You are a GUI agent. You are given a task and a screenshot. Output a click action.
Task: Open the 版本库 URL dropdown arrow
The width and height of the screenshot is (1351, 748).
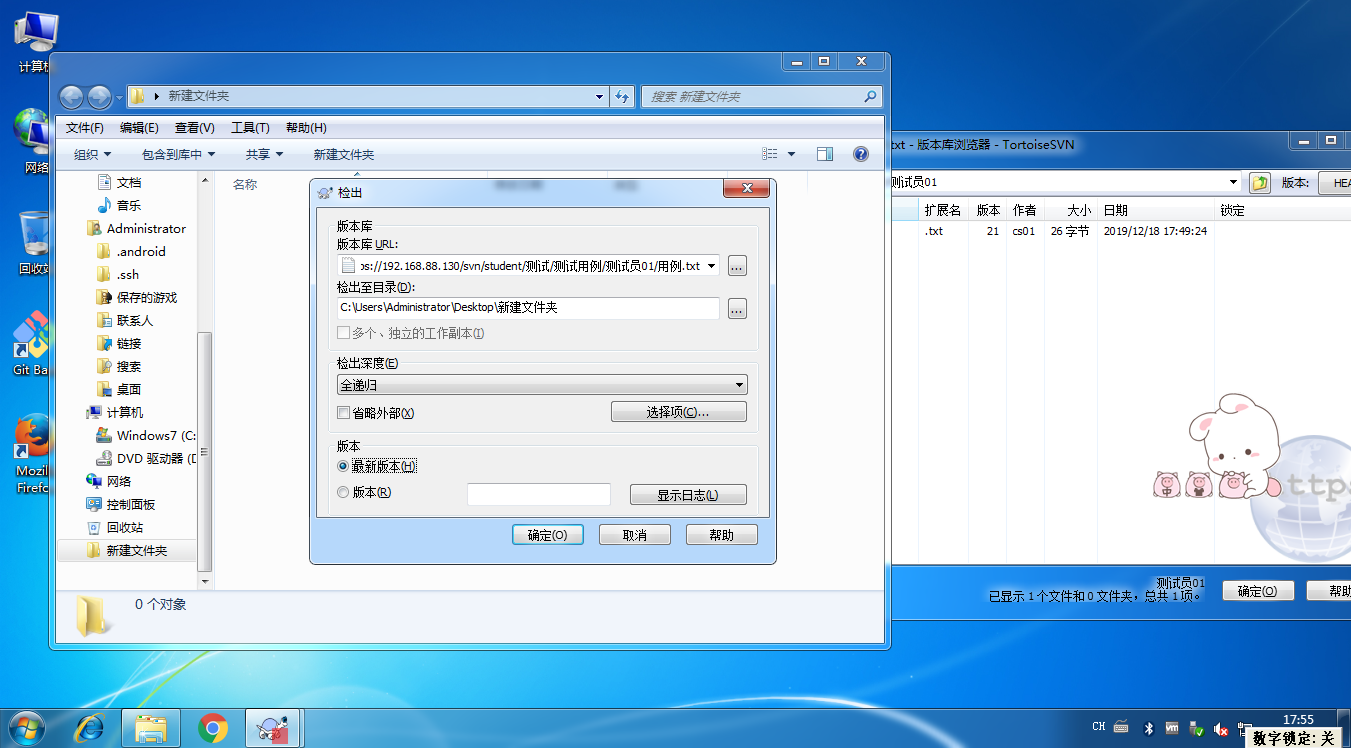tap(712, 265)
